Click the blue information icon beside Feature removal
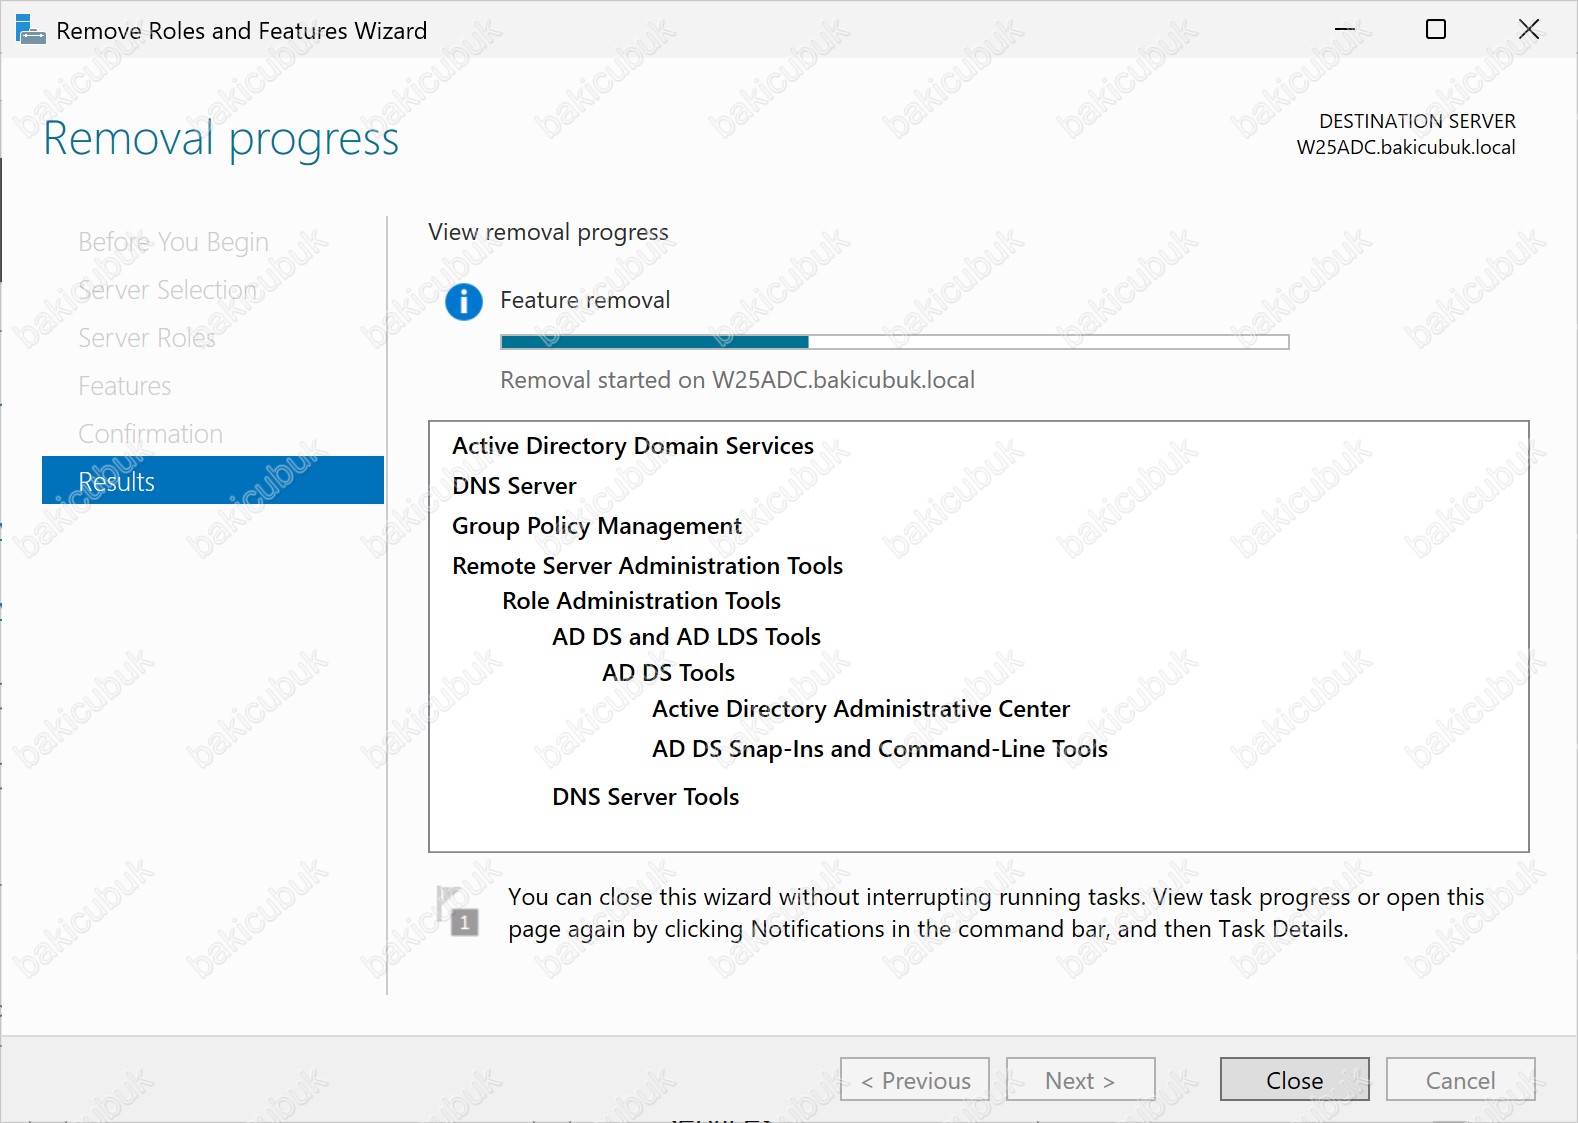Screen dimensions: 1578x1123 464,301
